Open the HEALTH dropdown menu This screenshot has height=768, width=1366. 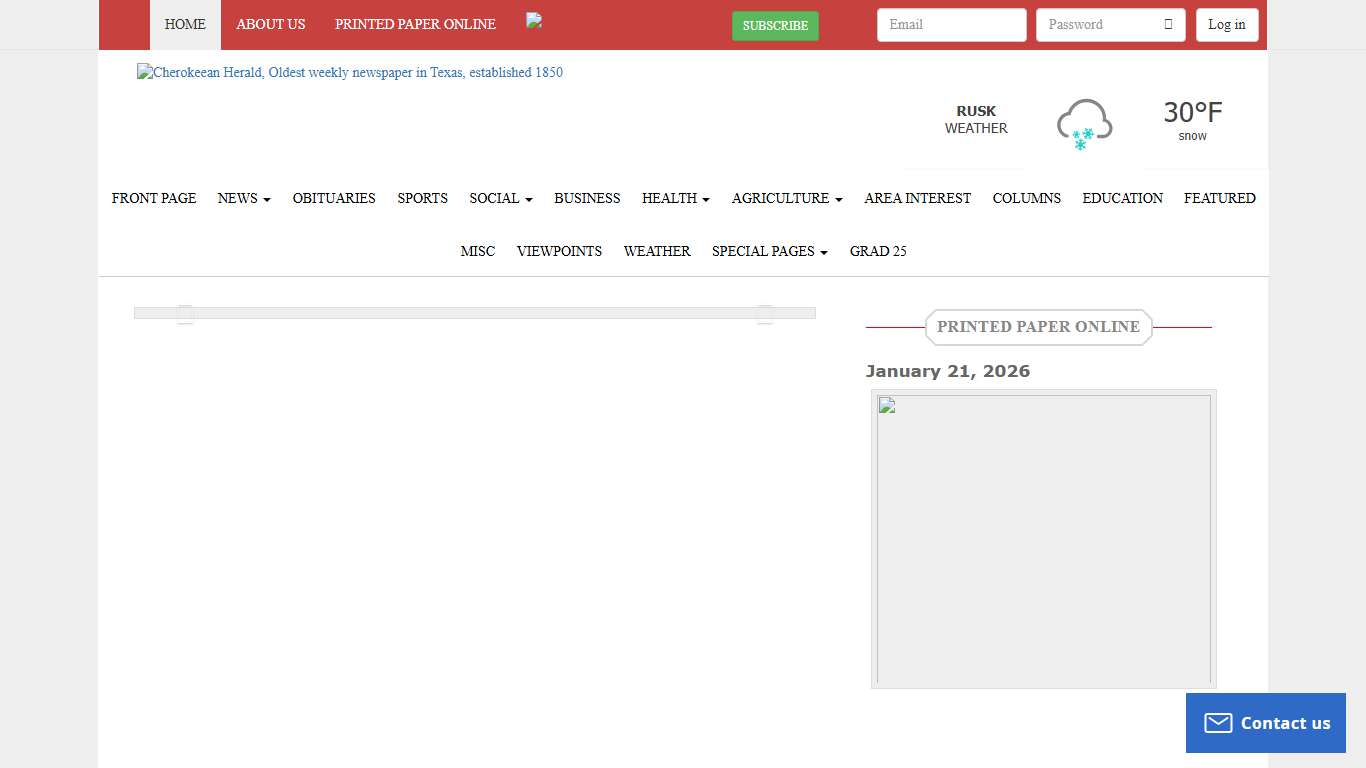coord(675,198)
